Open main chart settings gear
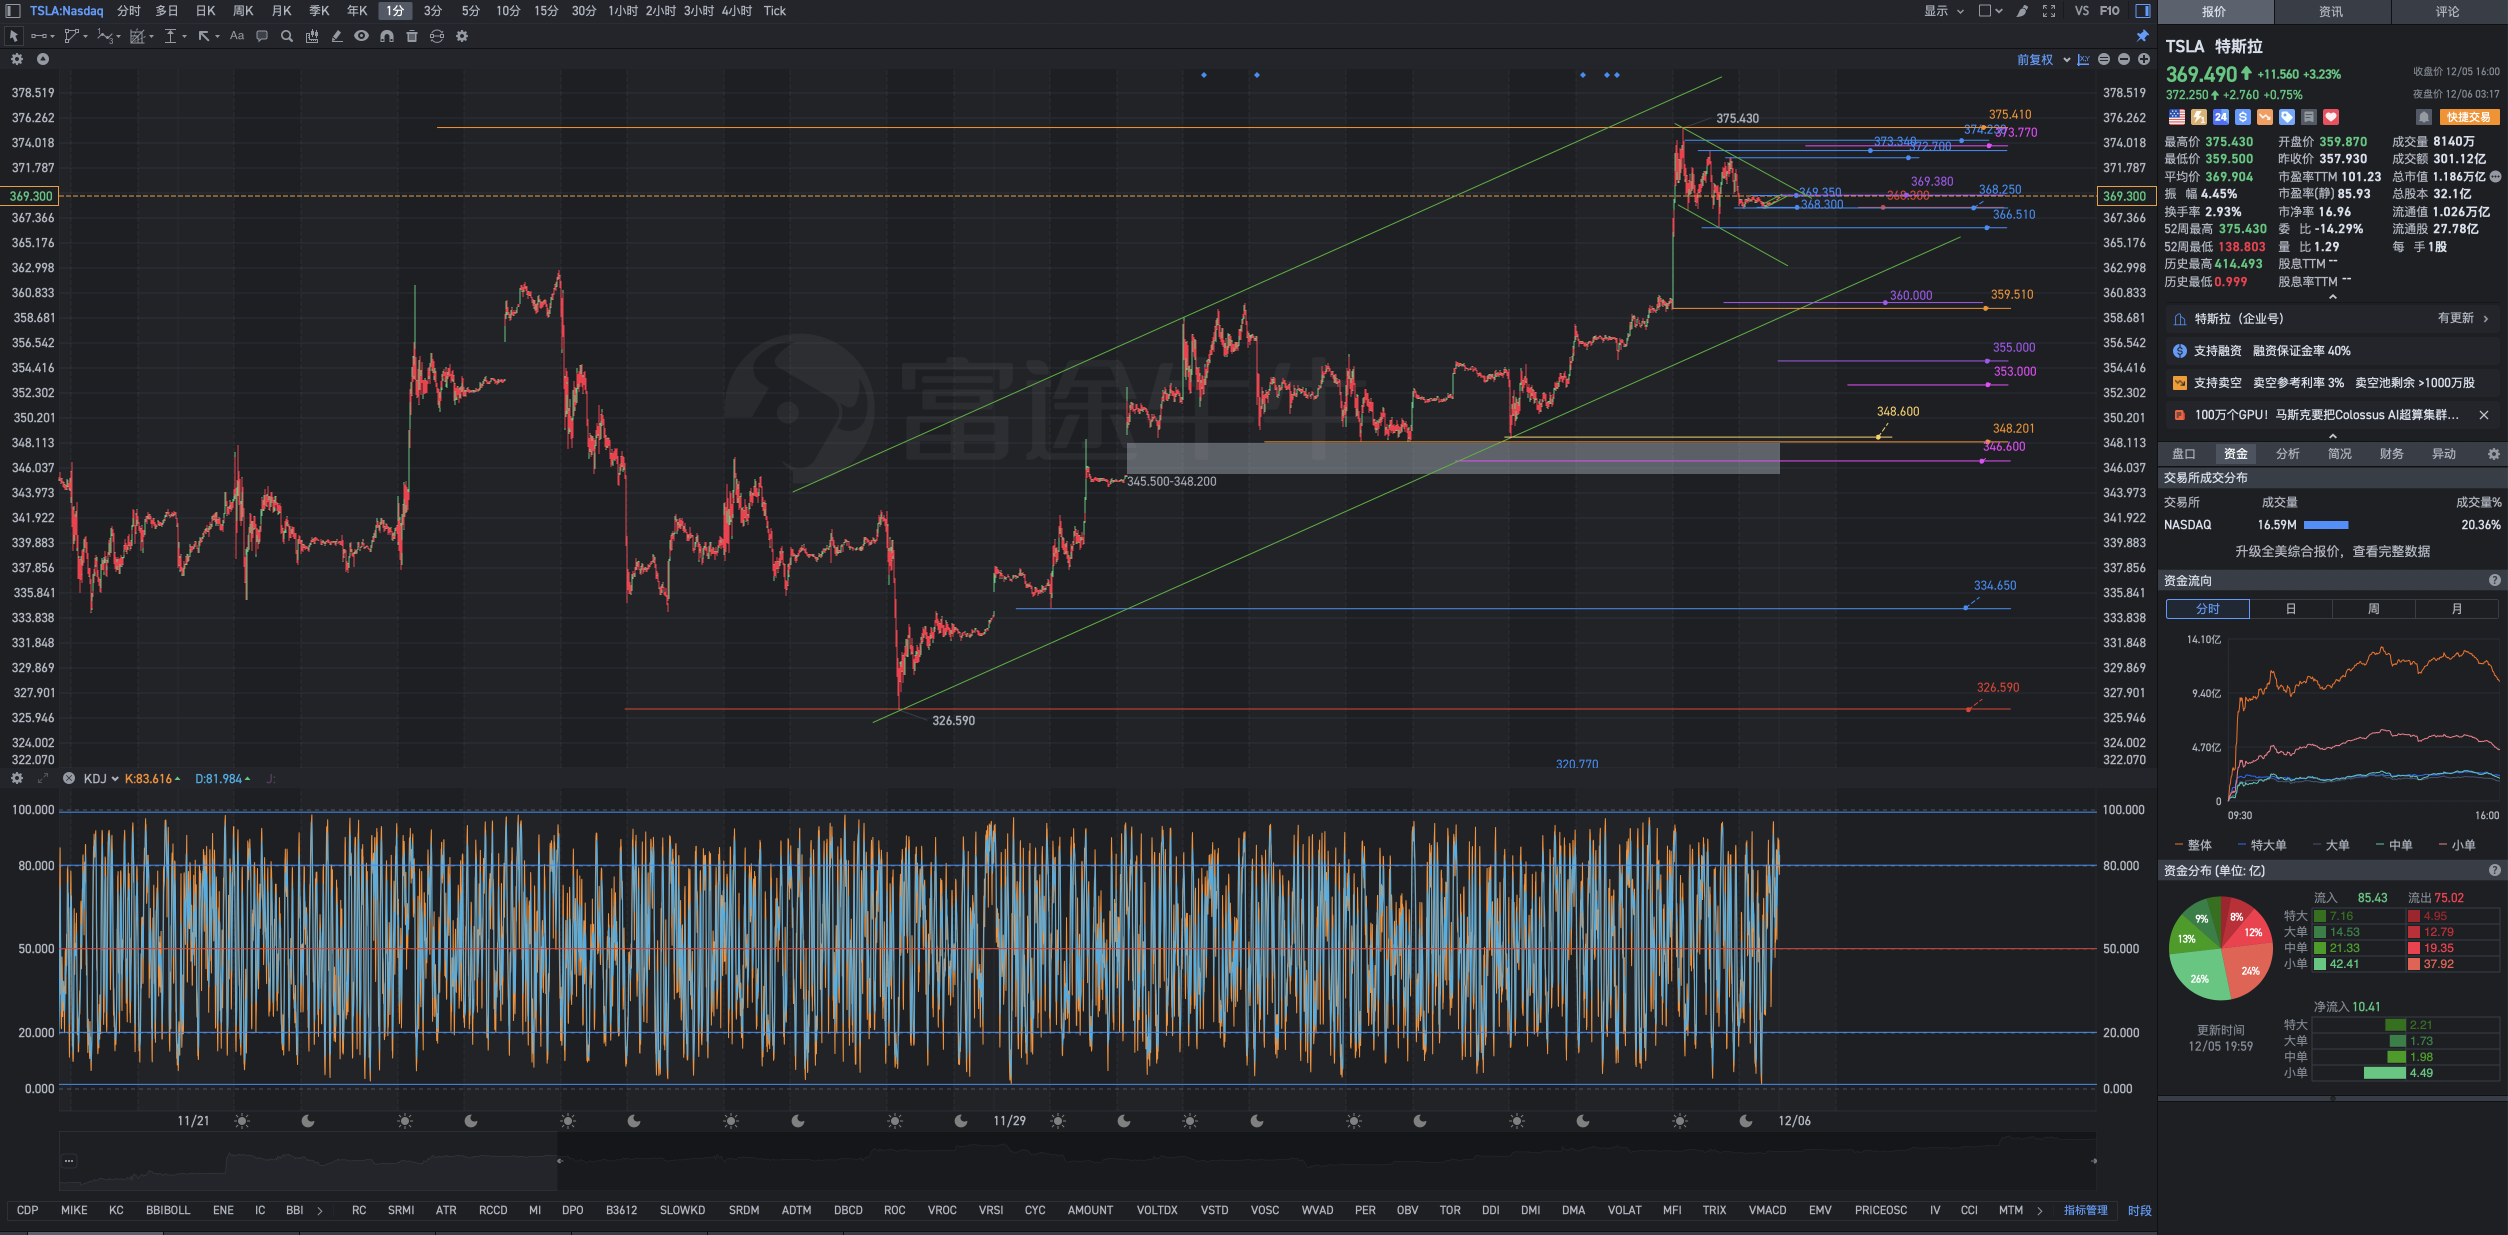The image size is (2508, 1235). tap(17, 59)
